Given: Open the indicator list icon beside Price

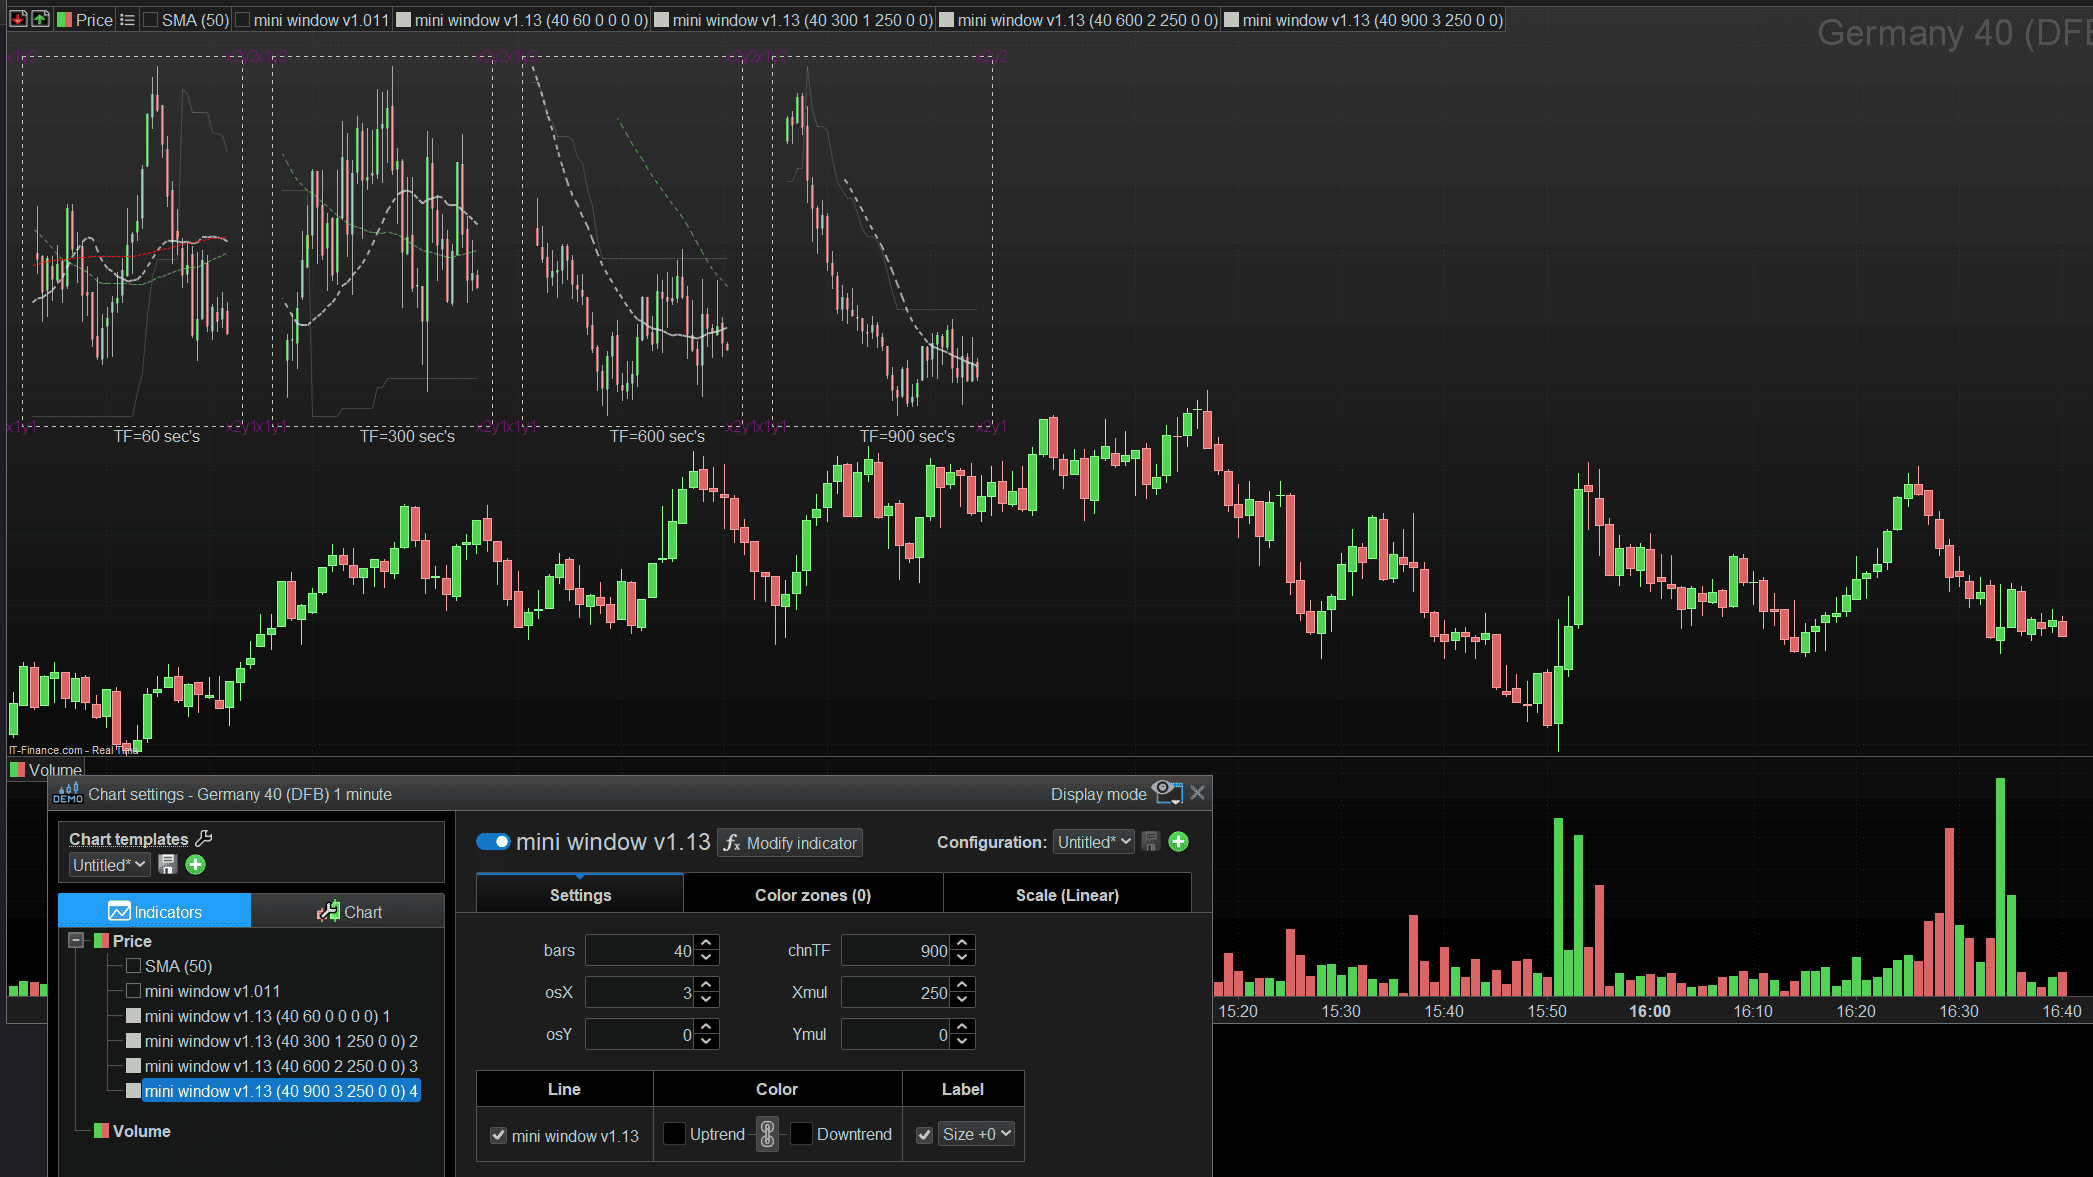Looking at the screenshot, I should (x=127, y=20).
